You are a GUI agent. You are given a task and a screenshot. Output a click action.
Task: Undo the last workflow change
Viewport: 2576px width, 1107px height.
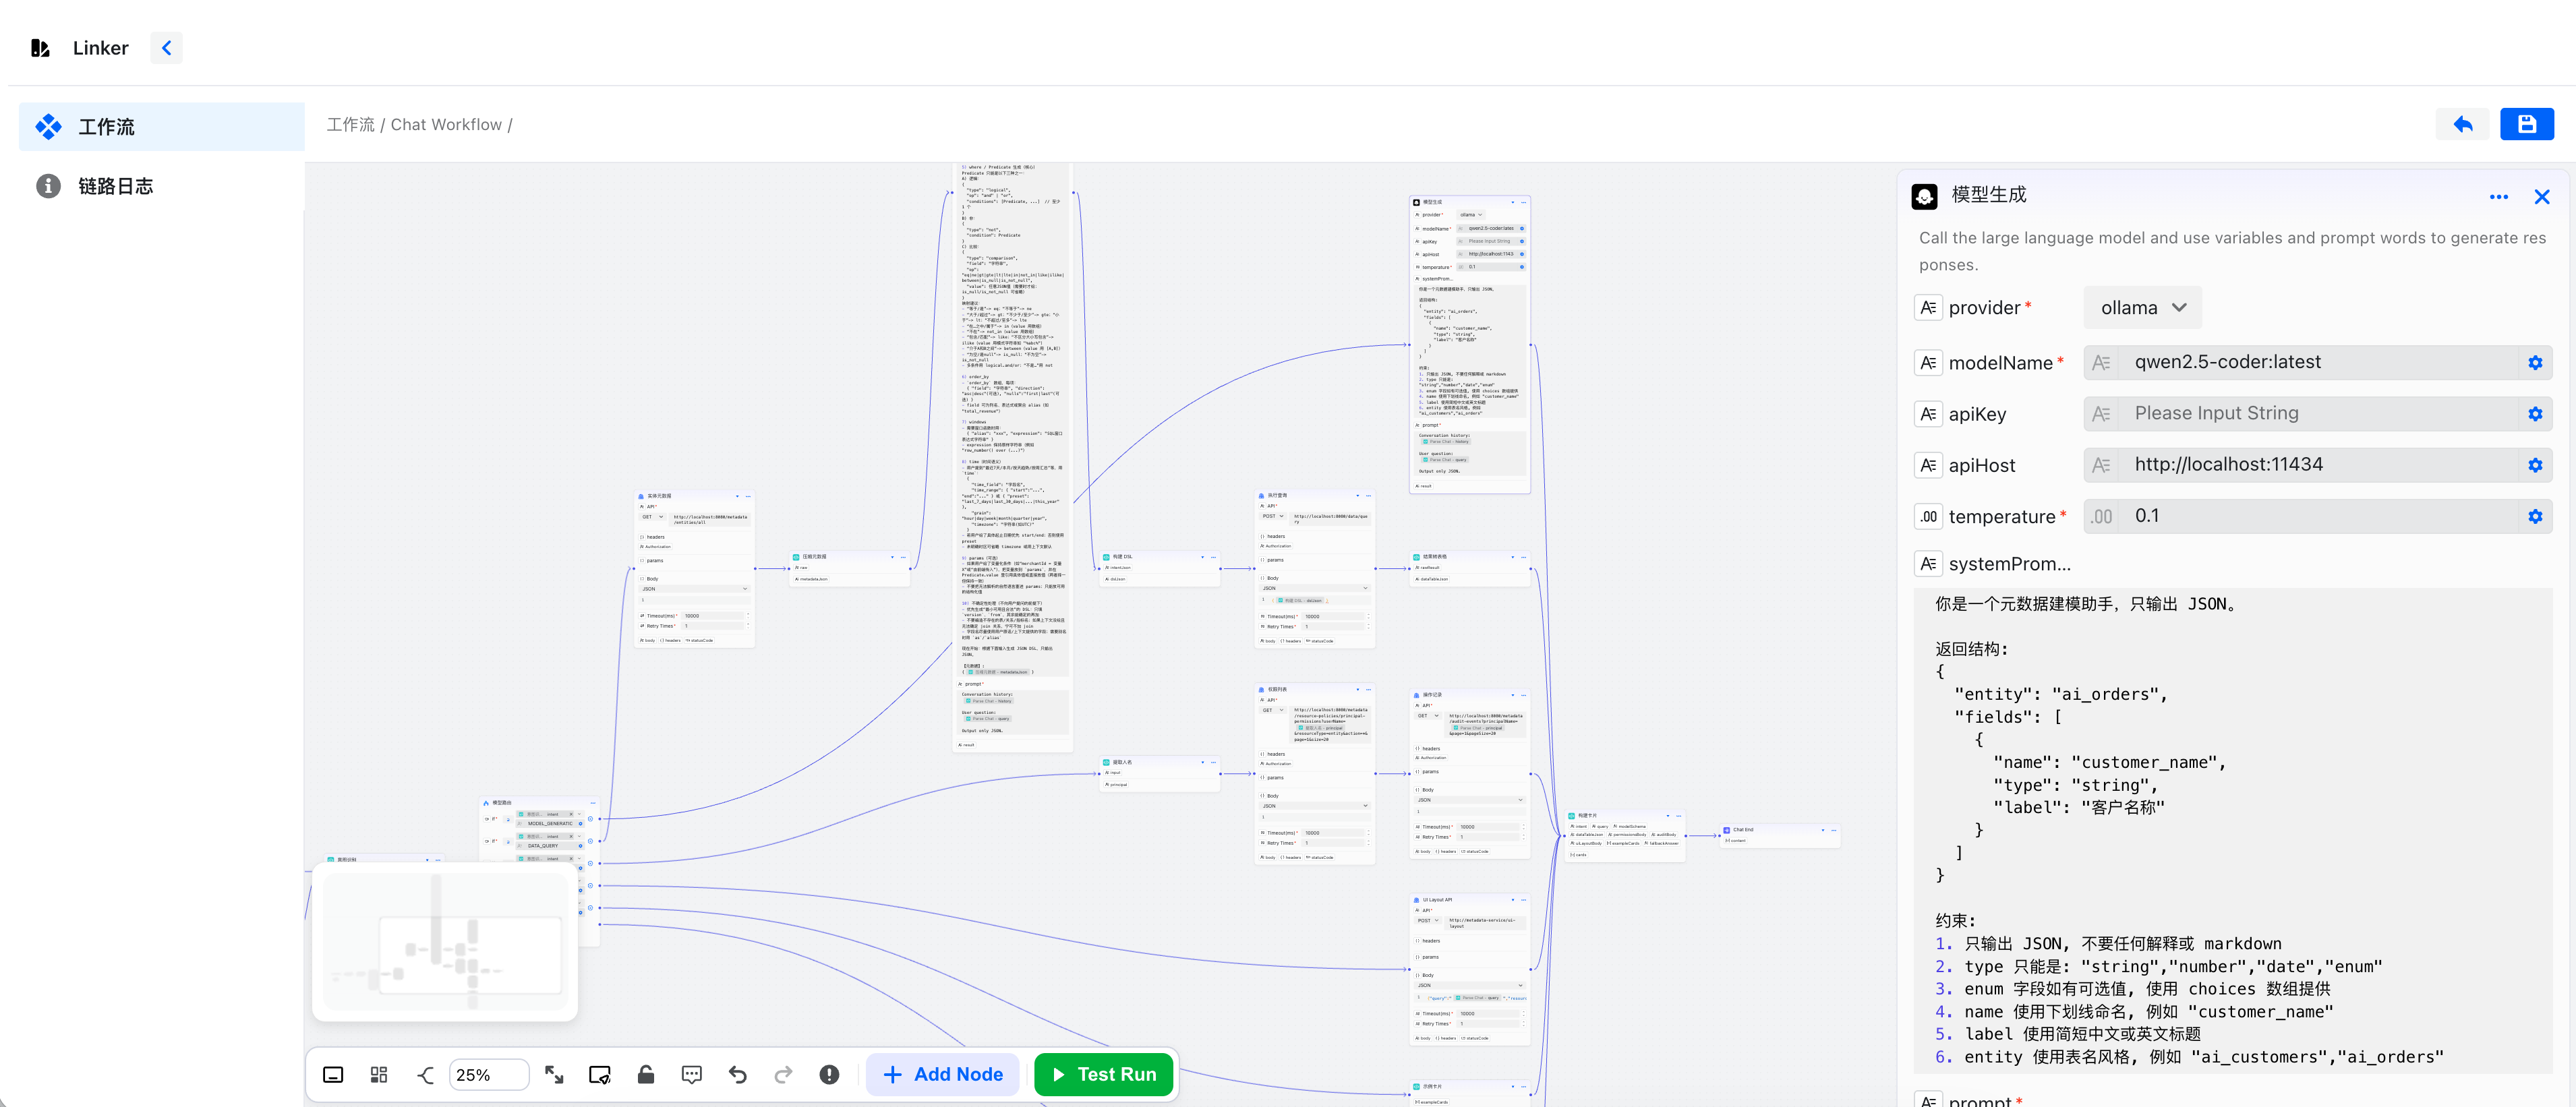tap(738, 1074)
